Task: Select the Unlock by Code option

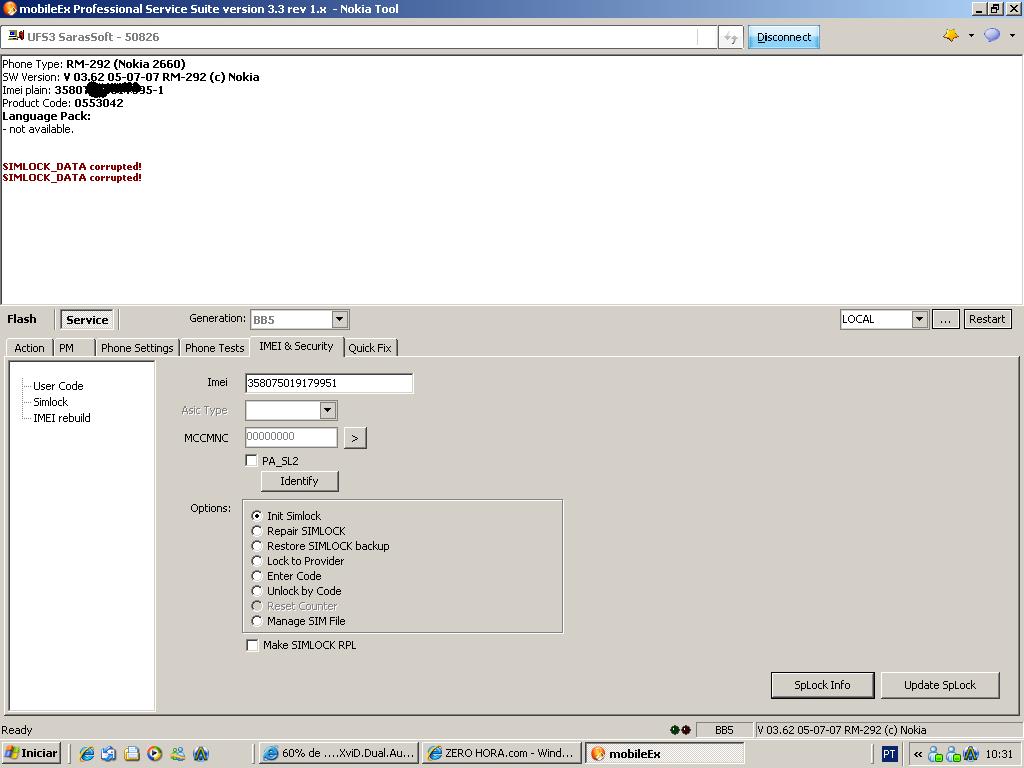Action: pyautogui.click(x=257, y=591)
